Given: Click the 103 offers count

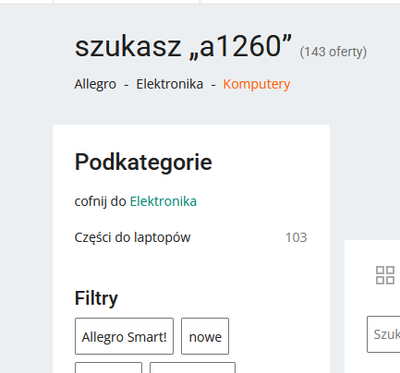Looking at the screenshot, I should click(x=296, y=238).
